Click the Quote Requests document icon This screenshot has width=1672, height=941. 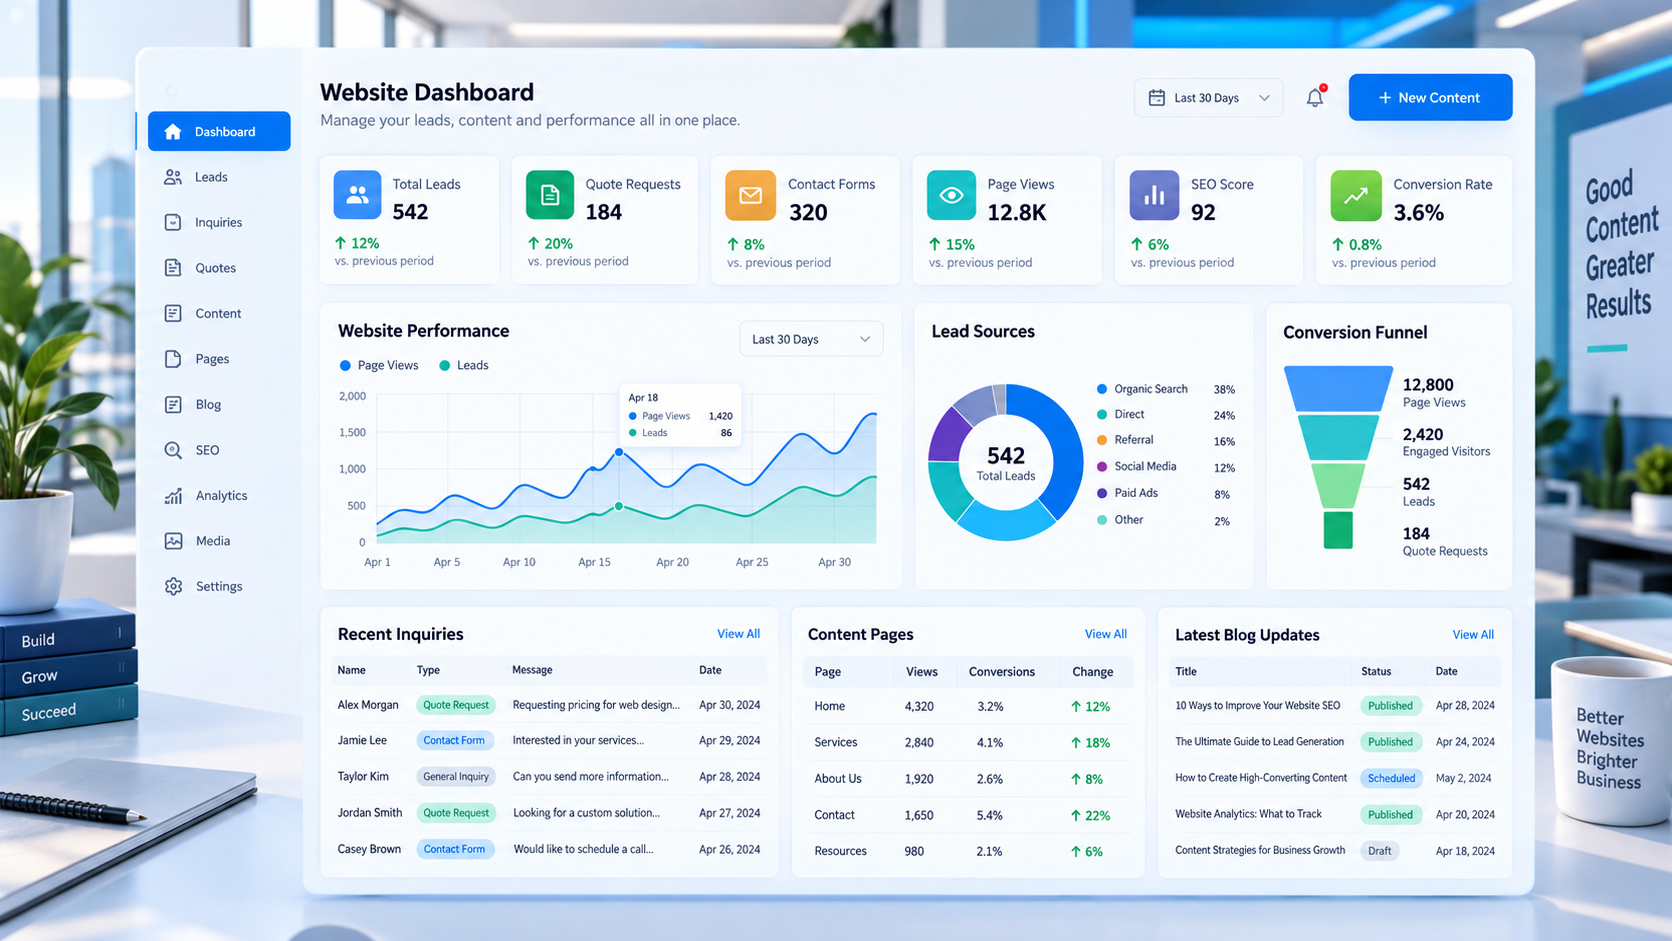[x=550, y=195]
